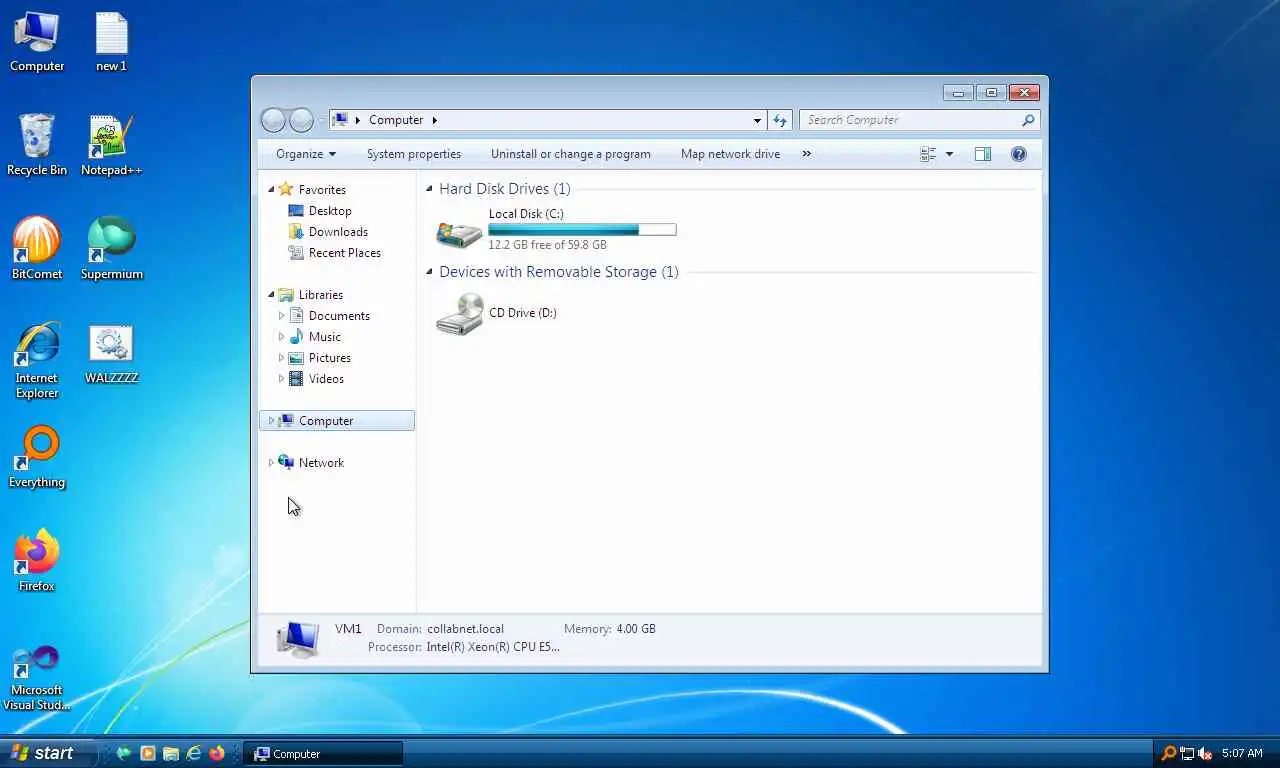Screen dimensions: 1280x768
Task: Select the Everything desktop shortcut
Action: [x=37, y=458]
